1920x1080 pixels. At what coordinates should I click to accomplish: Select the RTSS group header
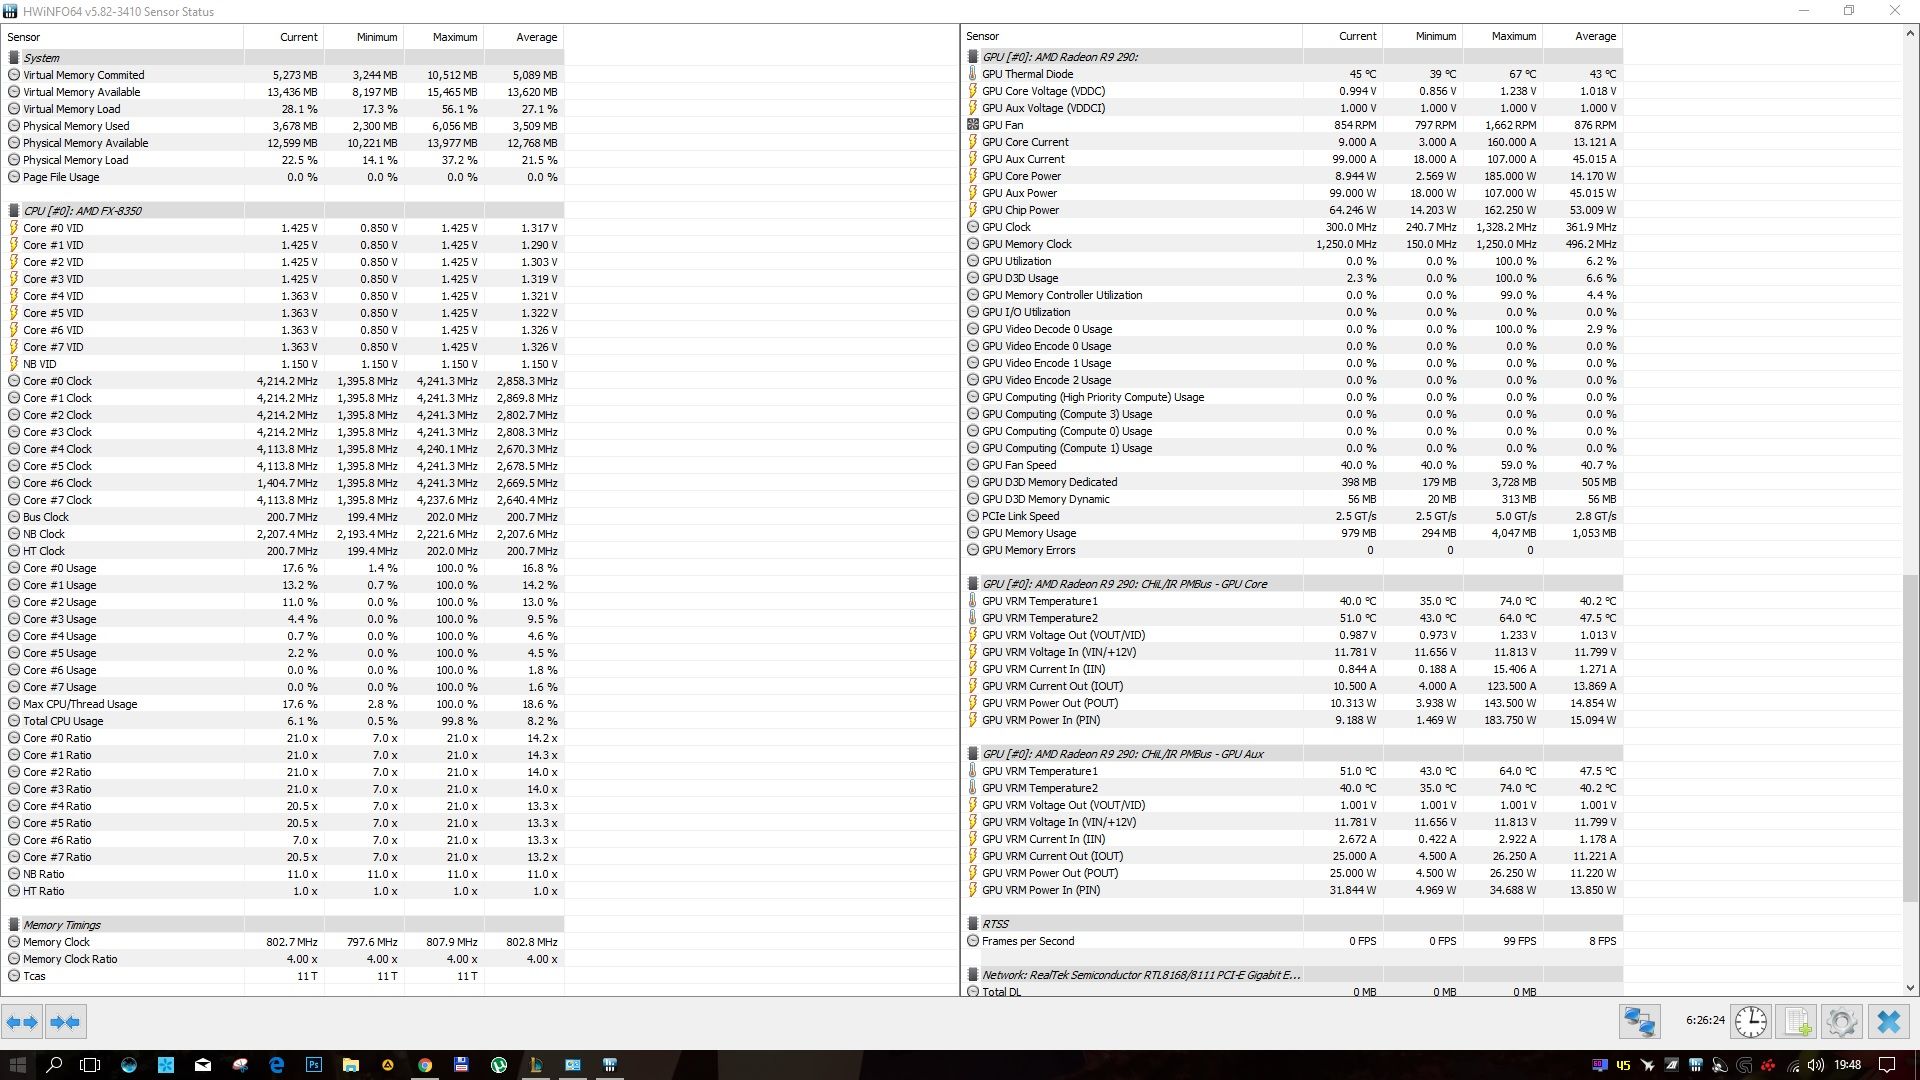point(1292,924)
